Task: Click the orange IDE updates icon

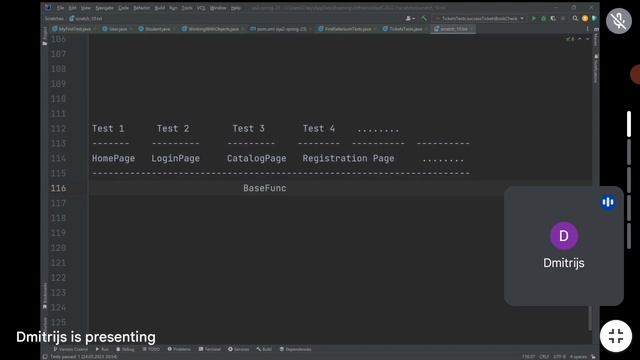Action: pyautogui.click(x=584, y=18)
